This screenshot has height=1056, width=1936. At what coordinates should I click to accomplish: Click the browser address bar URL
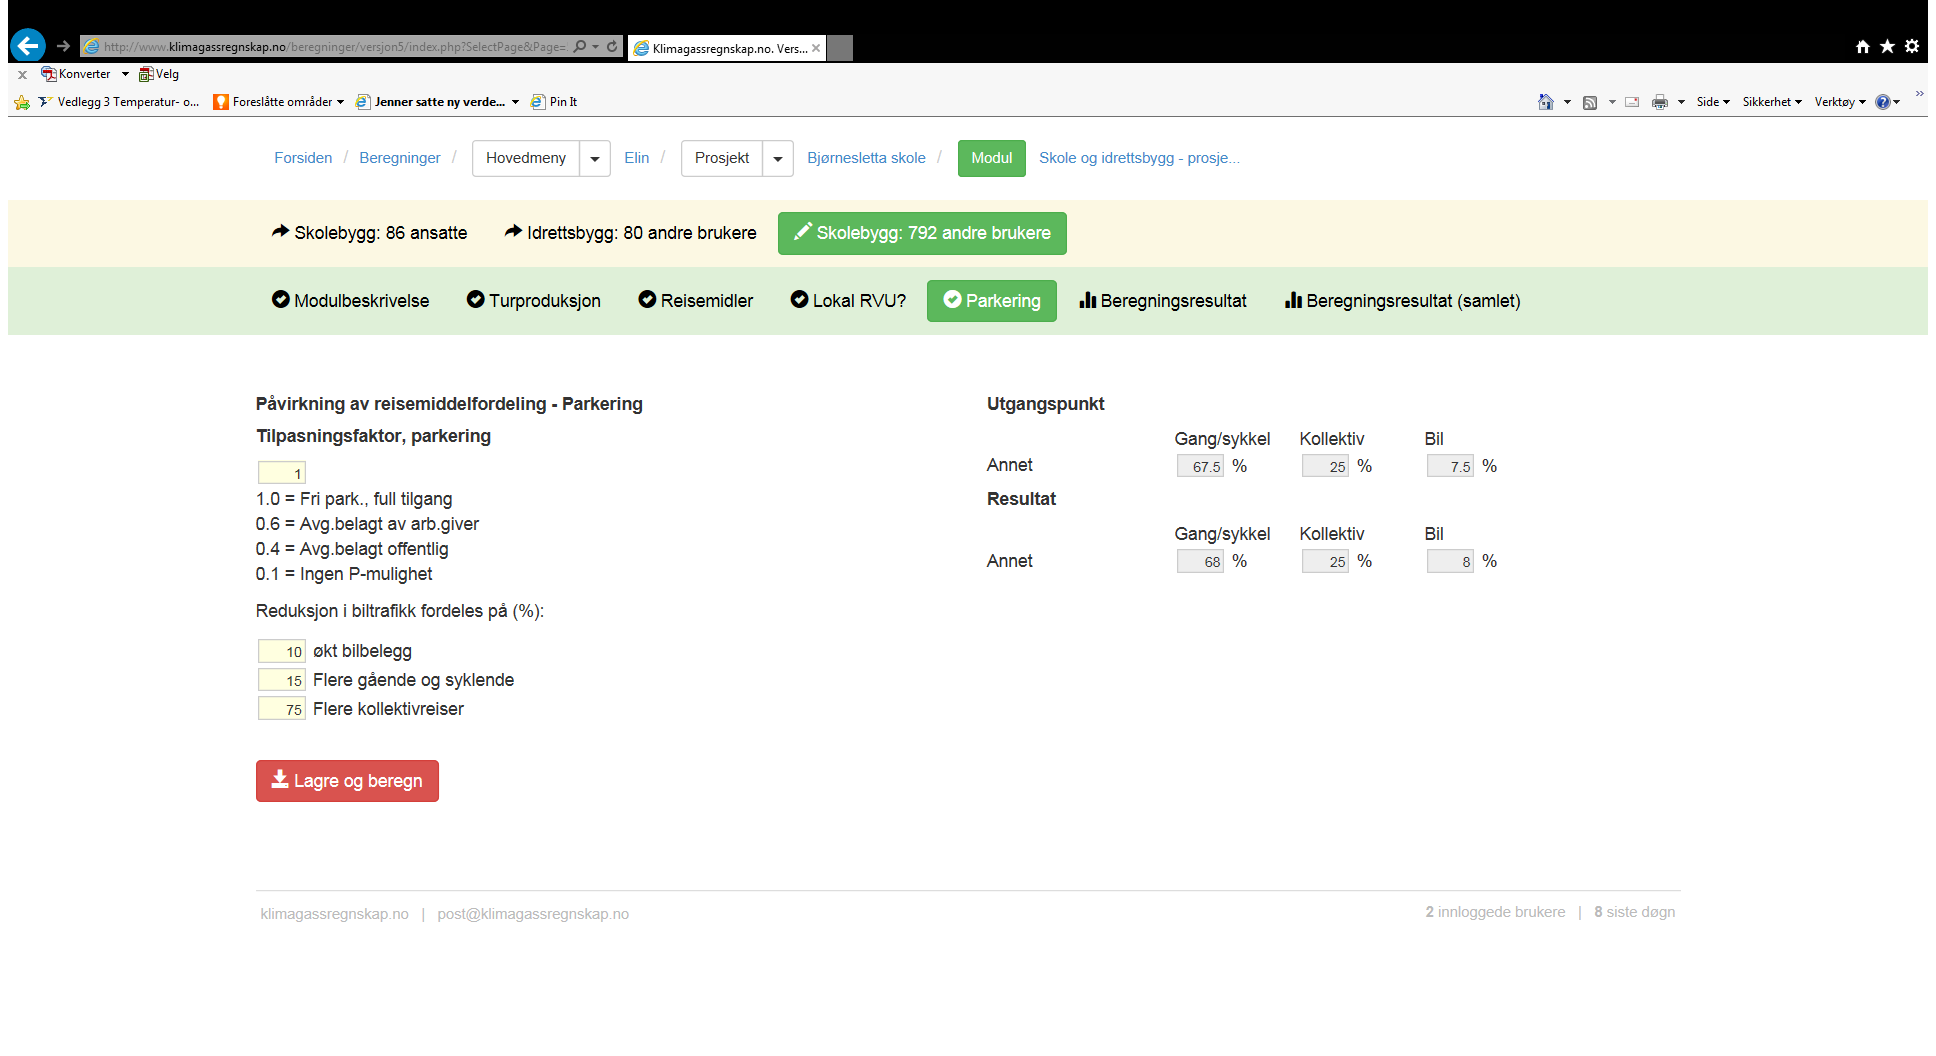click(334, 47)
